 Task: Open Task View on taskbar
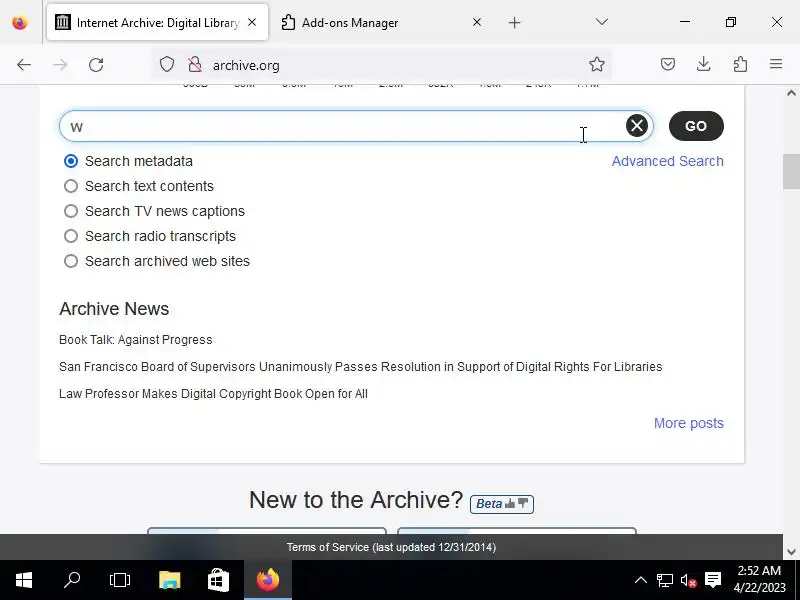point(120,580)
